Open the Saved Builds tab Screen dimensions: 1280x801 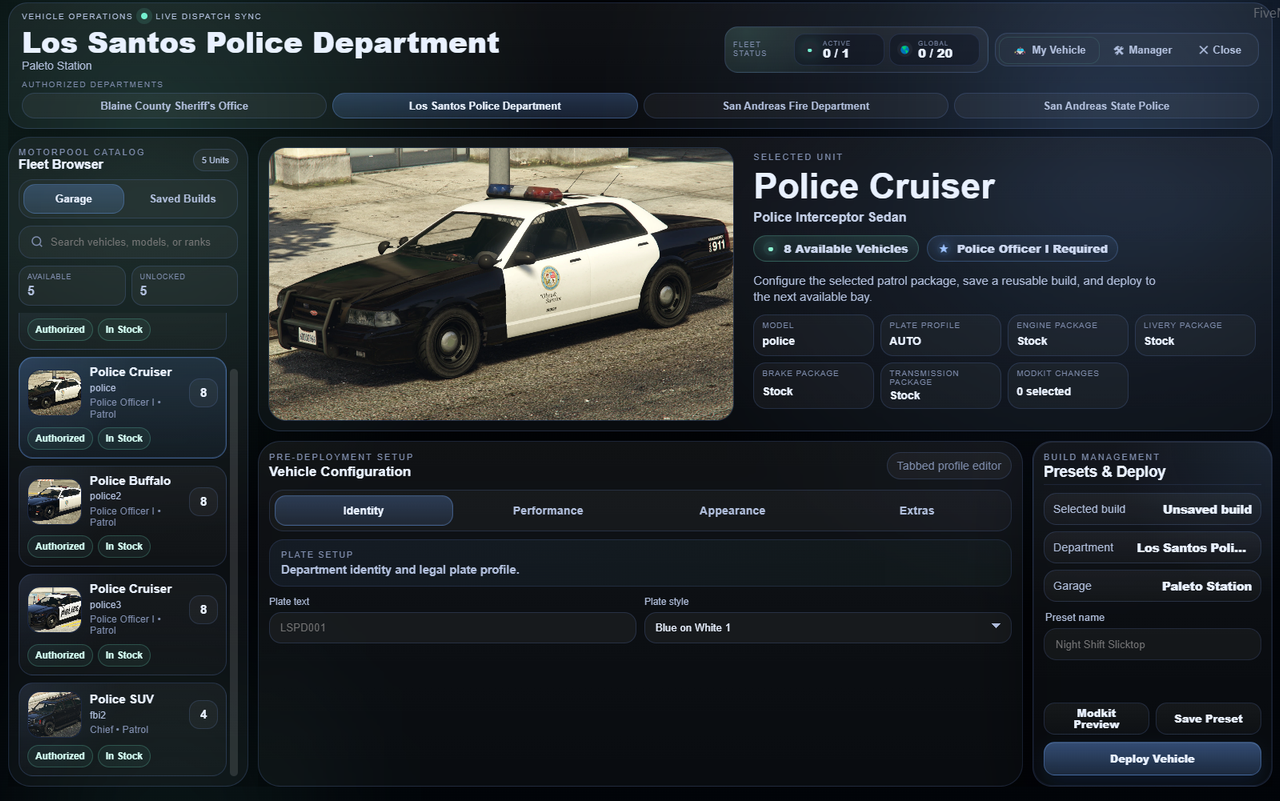click(182, 199)
